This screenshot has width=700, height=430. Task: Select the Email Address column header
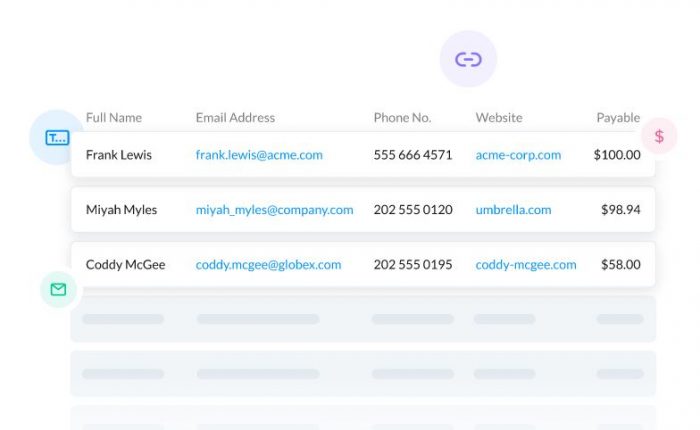click(x=235, y=118)
